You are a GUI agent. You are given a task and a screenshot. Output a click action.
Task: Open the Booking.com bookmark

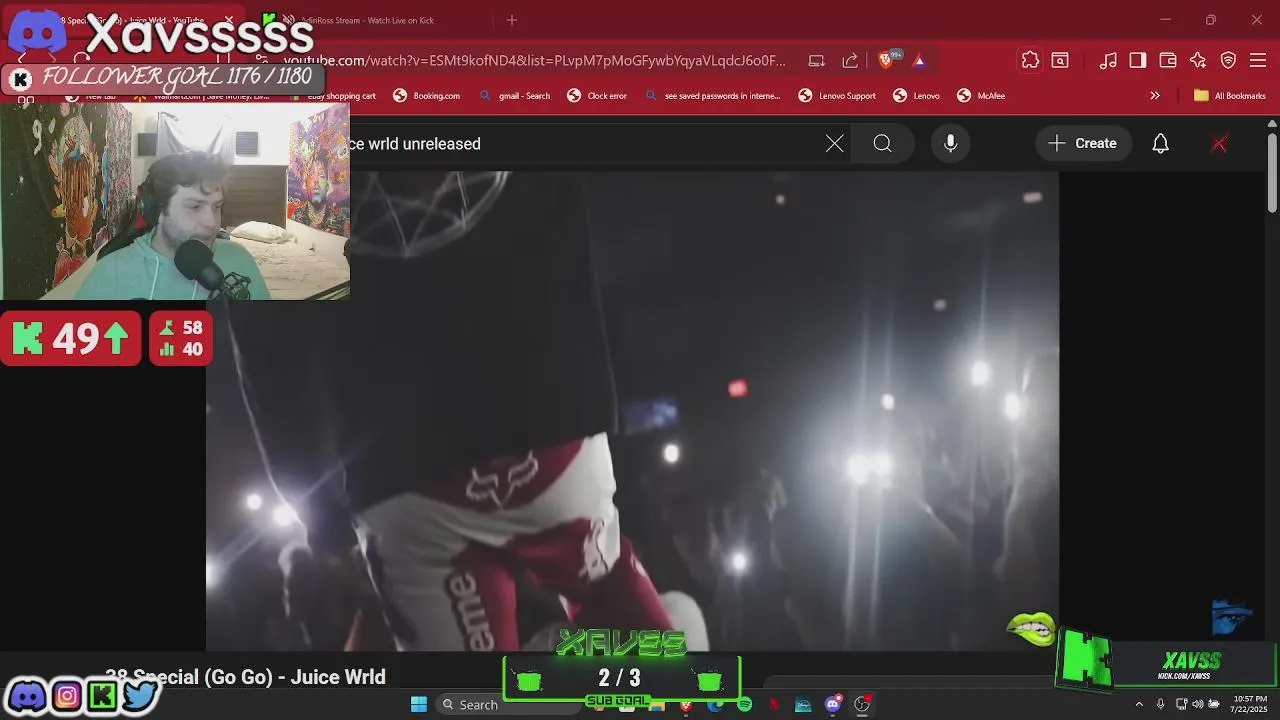[x=426, y=96]
